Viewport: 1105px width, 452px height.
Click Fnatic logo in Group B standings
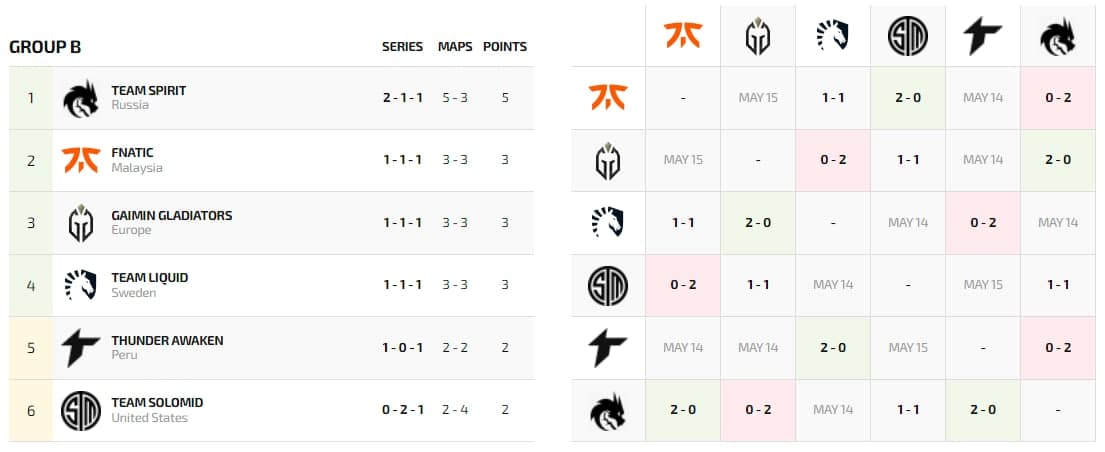click(80, 160)
